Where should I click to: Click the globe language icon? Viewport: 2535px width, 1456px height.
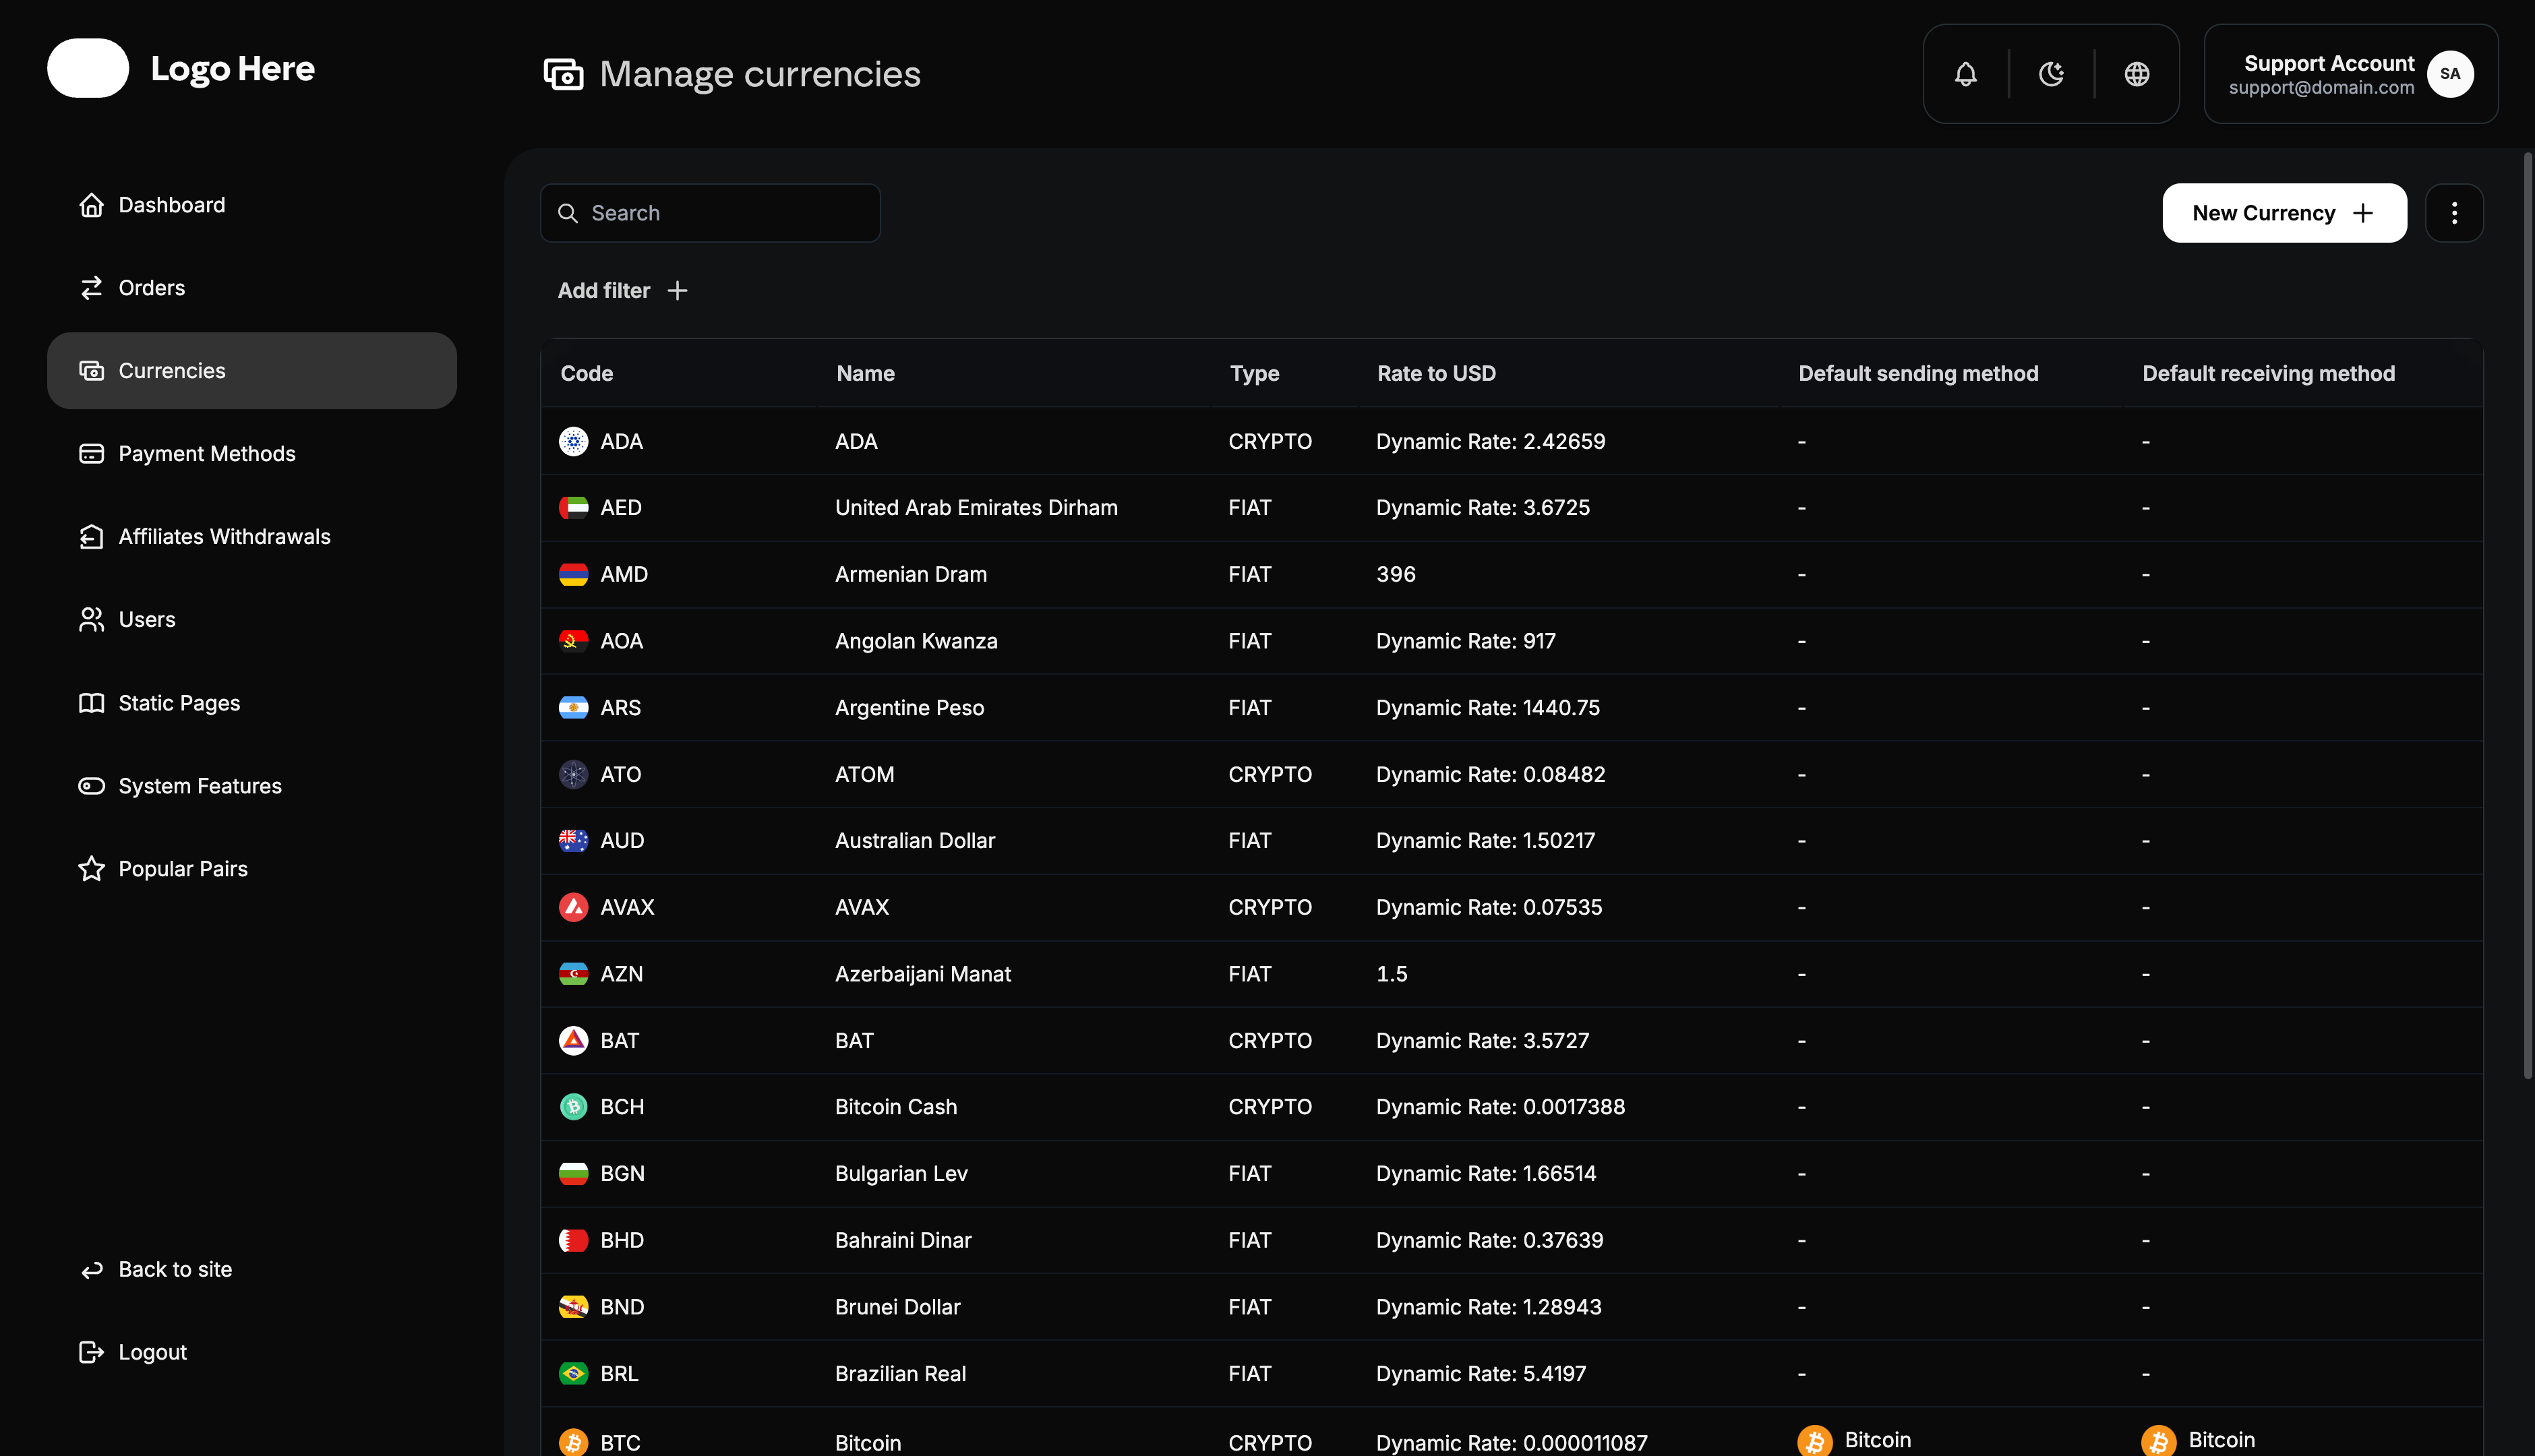pyautogui.click(x=2136, y=73)
